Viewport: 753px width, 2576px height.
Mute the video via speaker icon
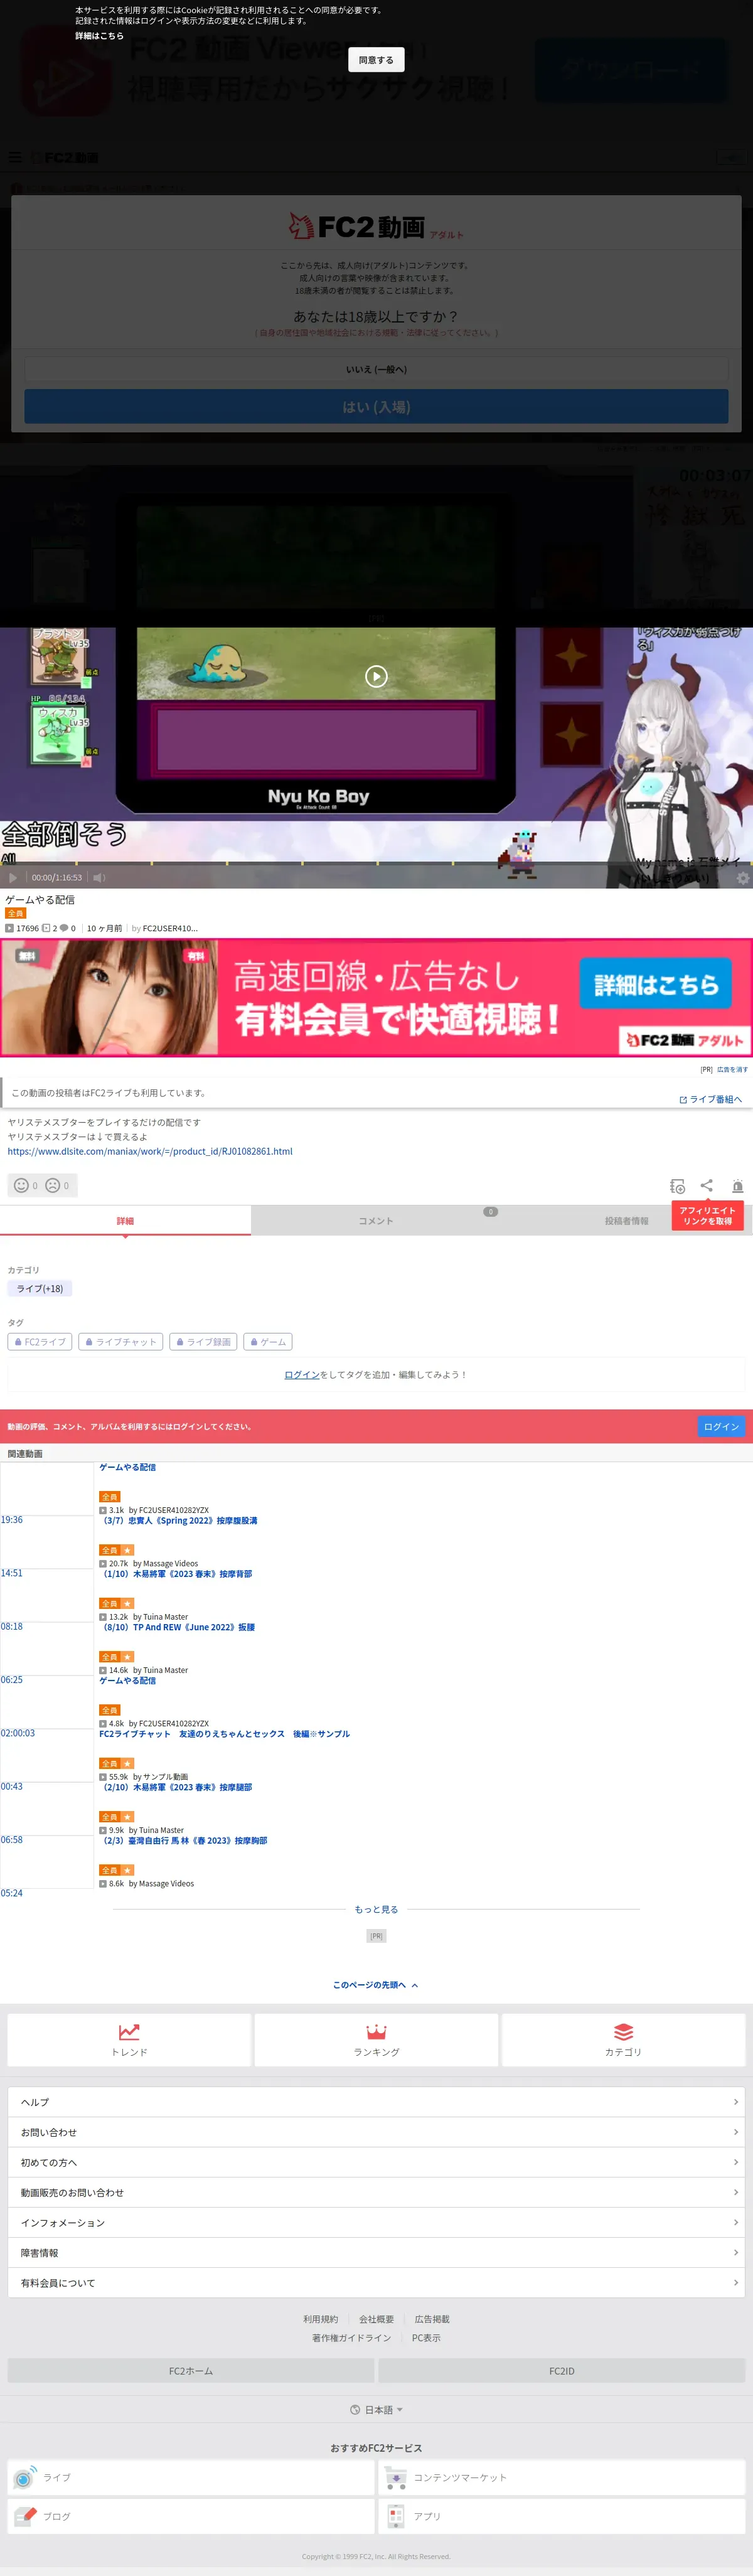coord(99,877)
